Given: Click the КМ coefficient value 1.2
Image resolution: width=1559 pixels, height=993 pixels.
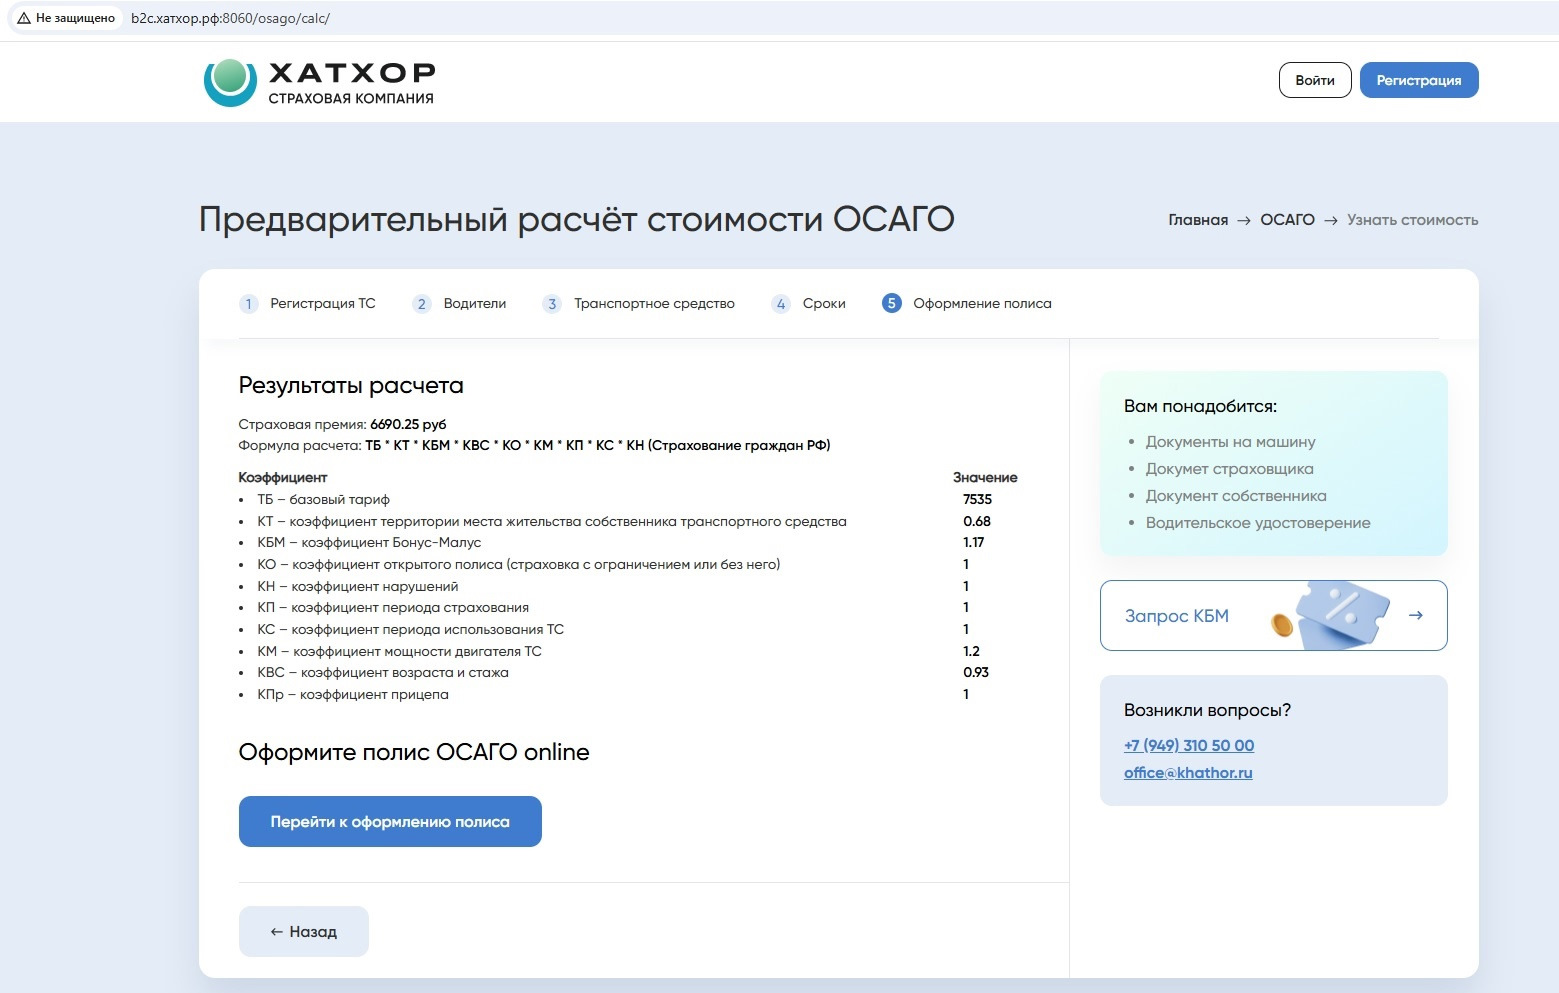Looking at the screenshot, I should pos(971,652).
